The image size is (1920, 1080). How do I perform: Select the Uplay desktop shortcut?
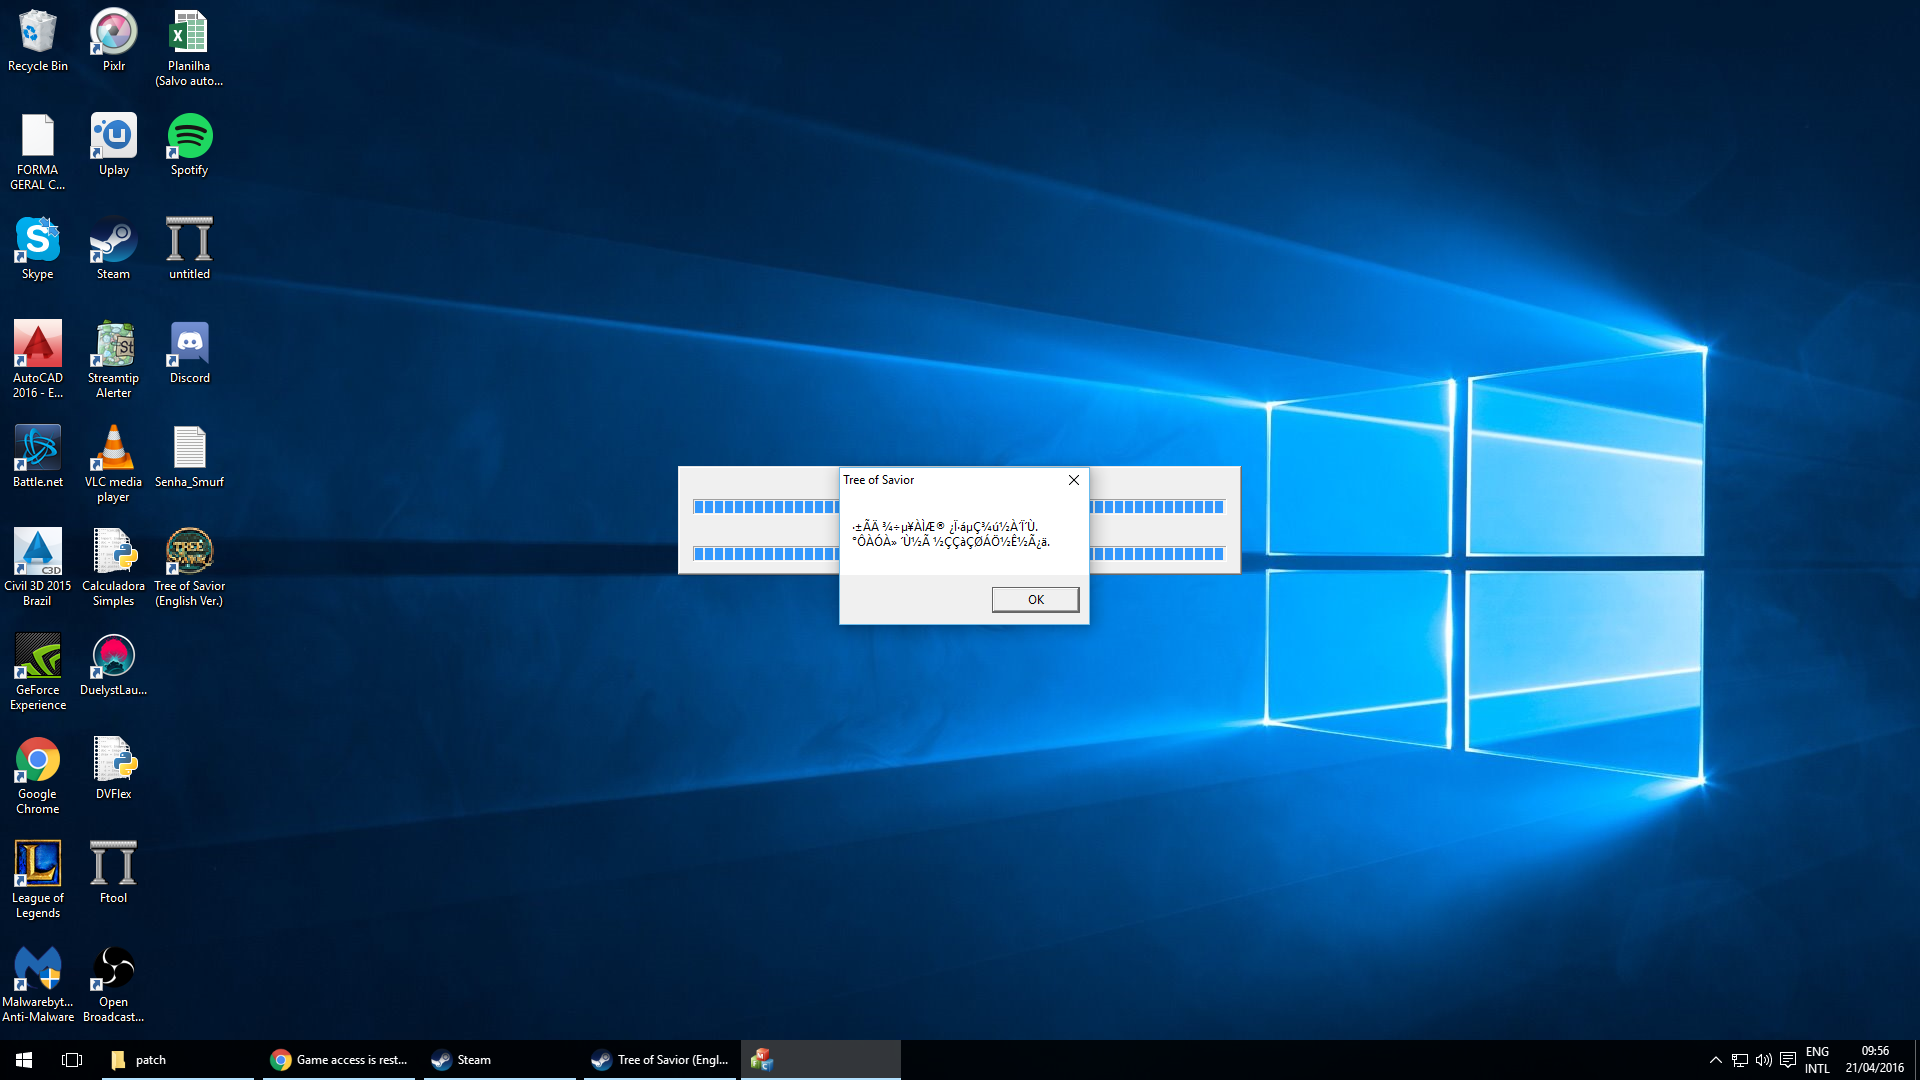click(113, 144)
